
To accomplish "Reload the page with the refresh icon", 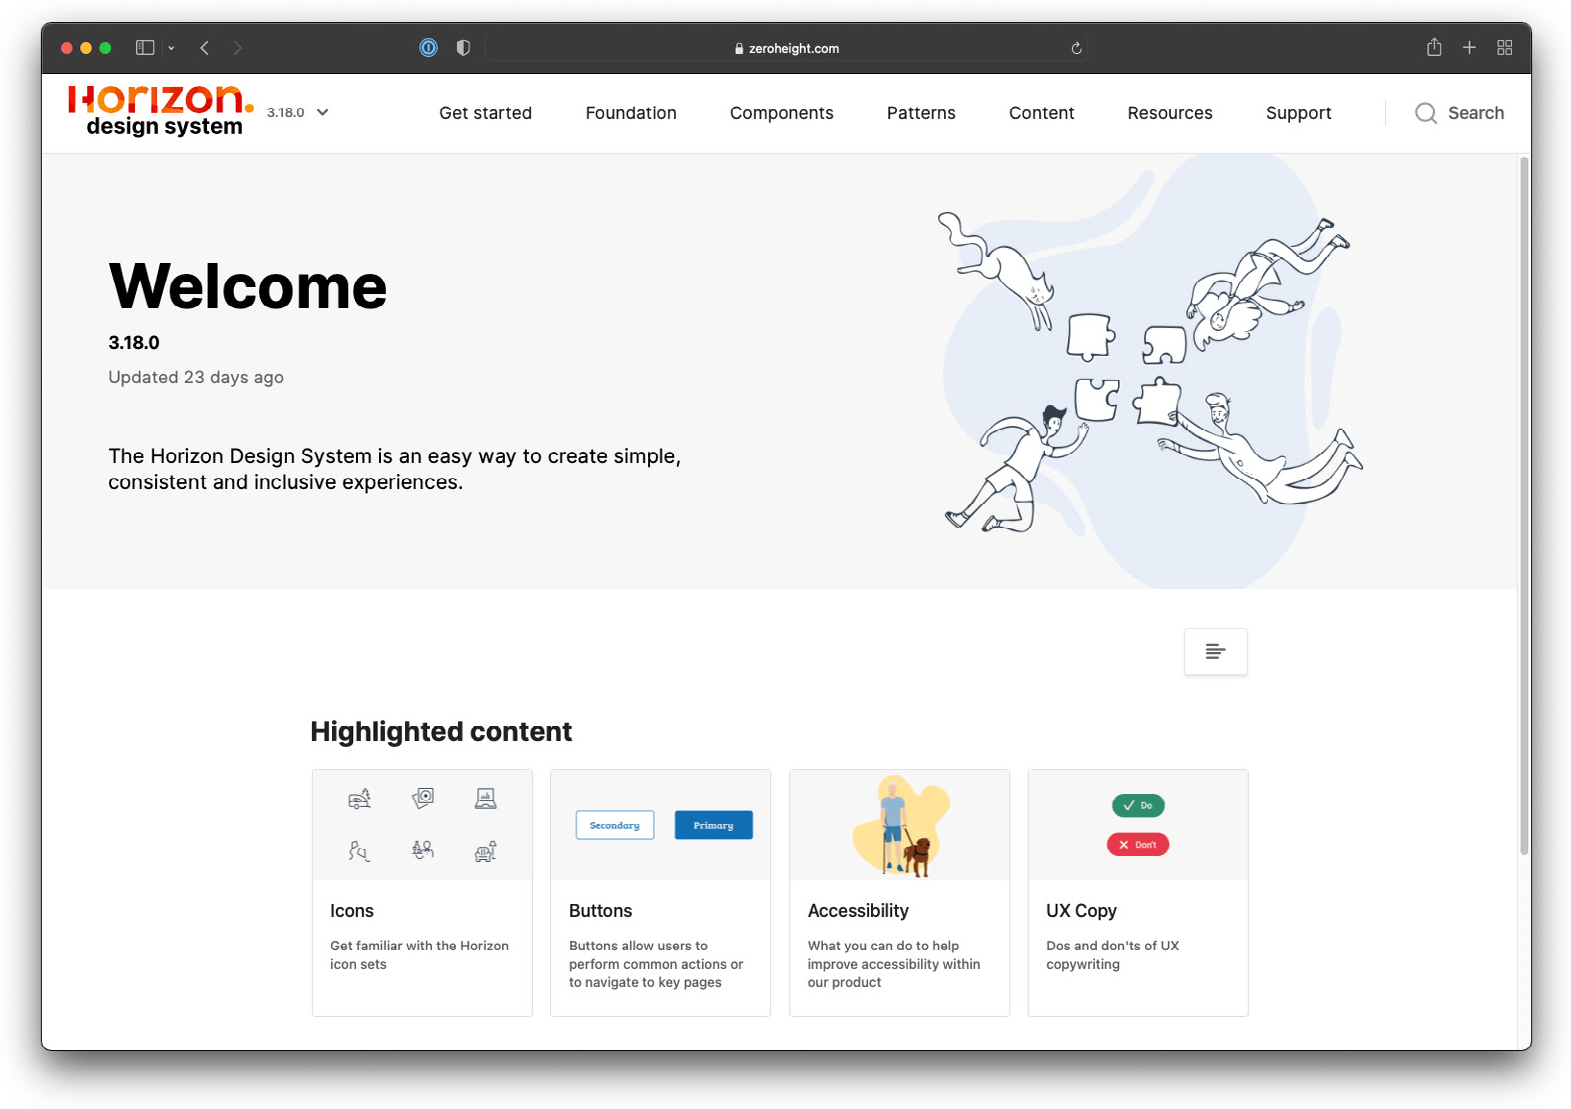I will tap(1076, 48).
